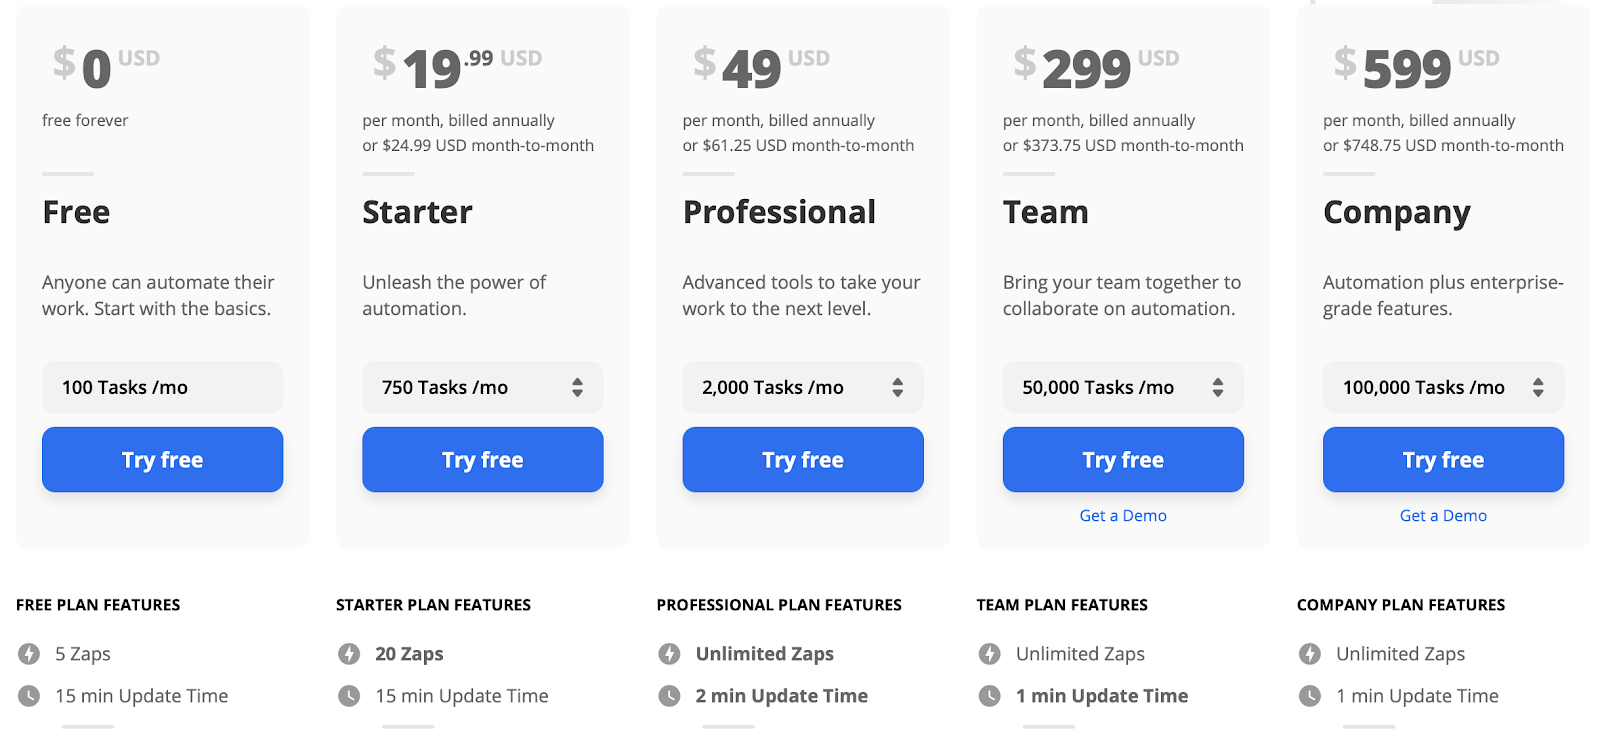The width and height of the screenshot is (1600, 734).
Task: Open the 100,000 Tasks /mo selector
Action: pos(1442,387)
